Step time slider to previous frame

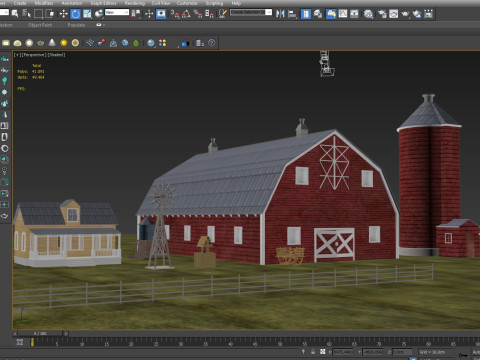coord(15,333)
